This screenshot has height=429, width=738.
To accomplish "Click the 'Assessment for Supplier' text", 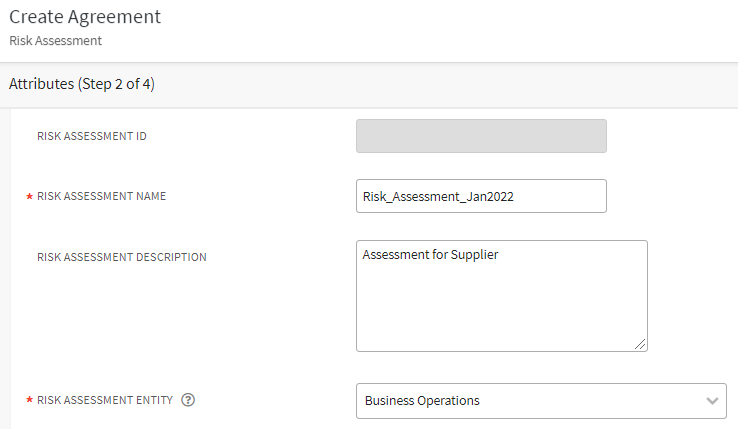I will pos(430,255).
